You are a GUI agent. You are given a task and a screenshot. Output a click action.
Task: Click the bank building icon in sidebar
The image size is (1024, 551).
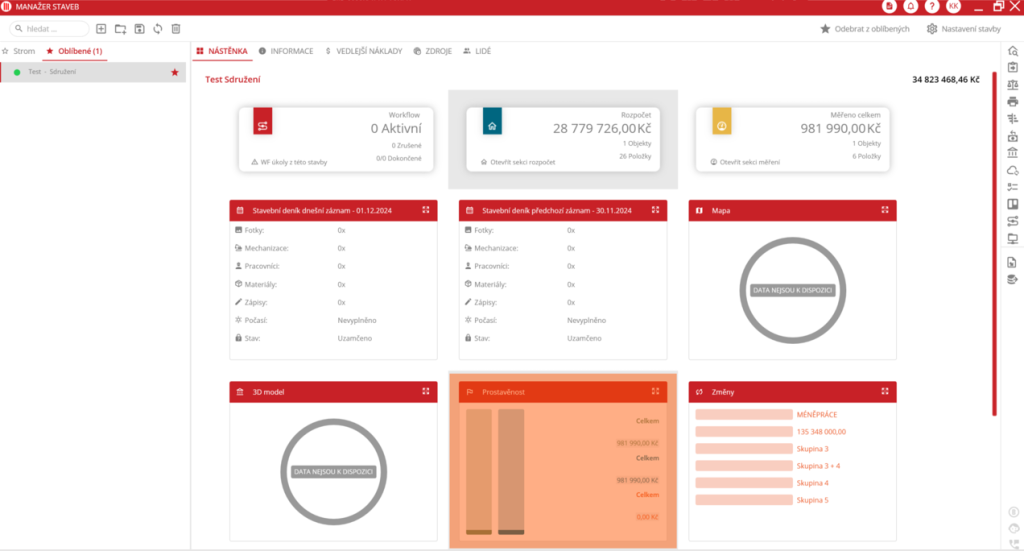point(1013,153)
